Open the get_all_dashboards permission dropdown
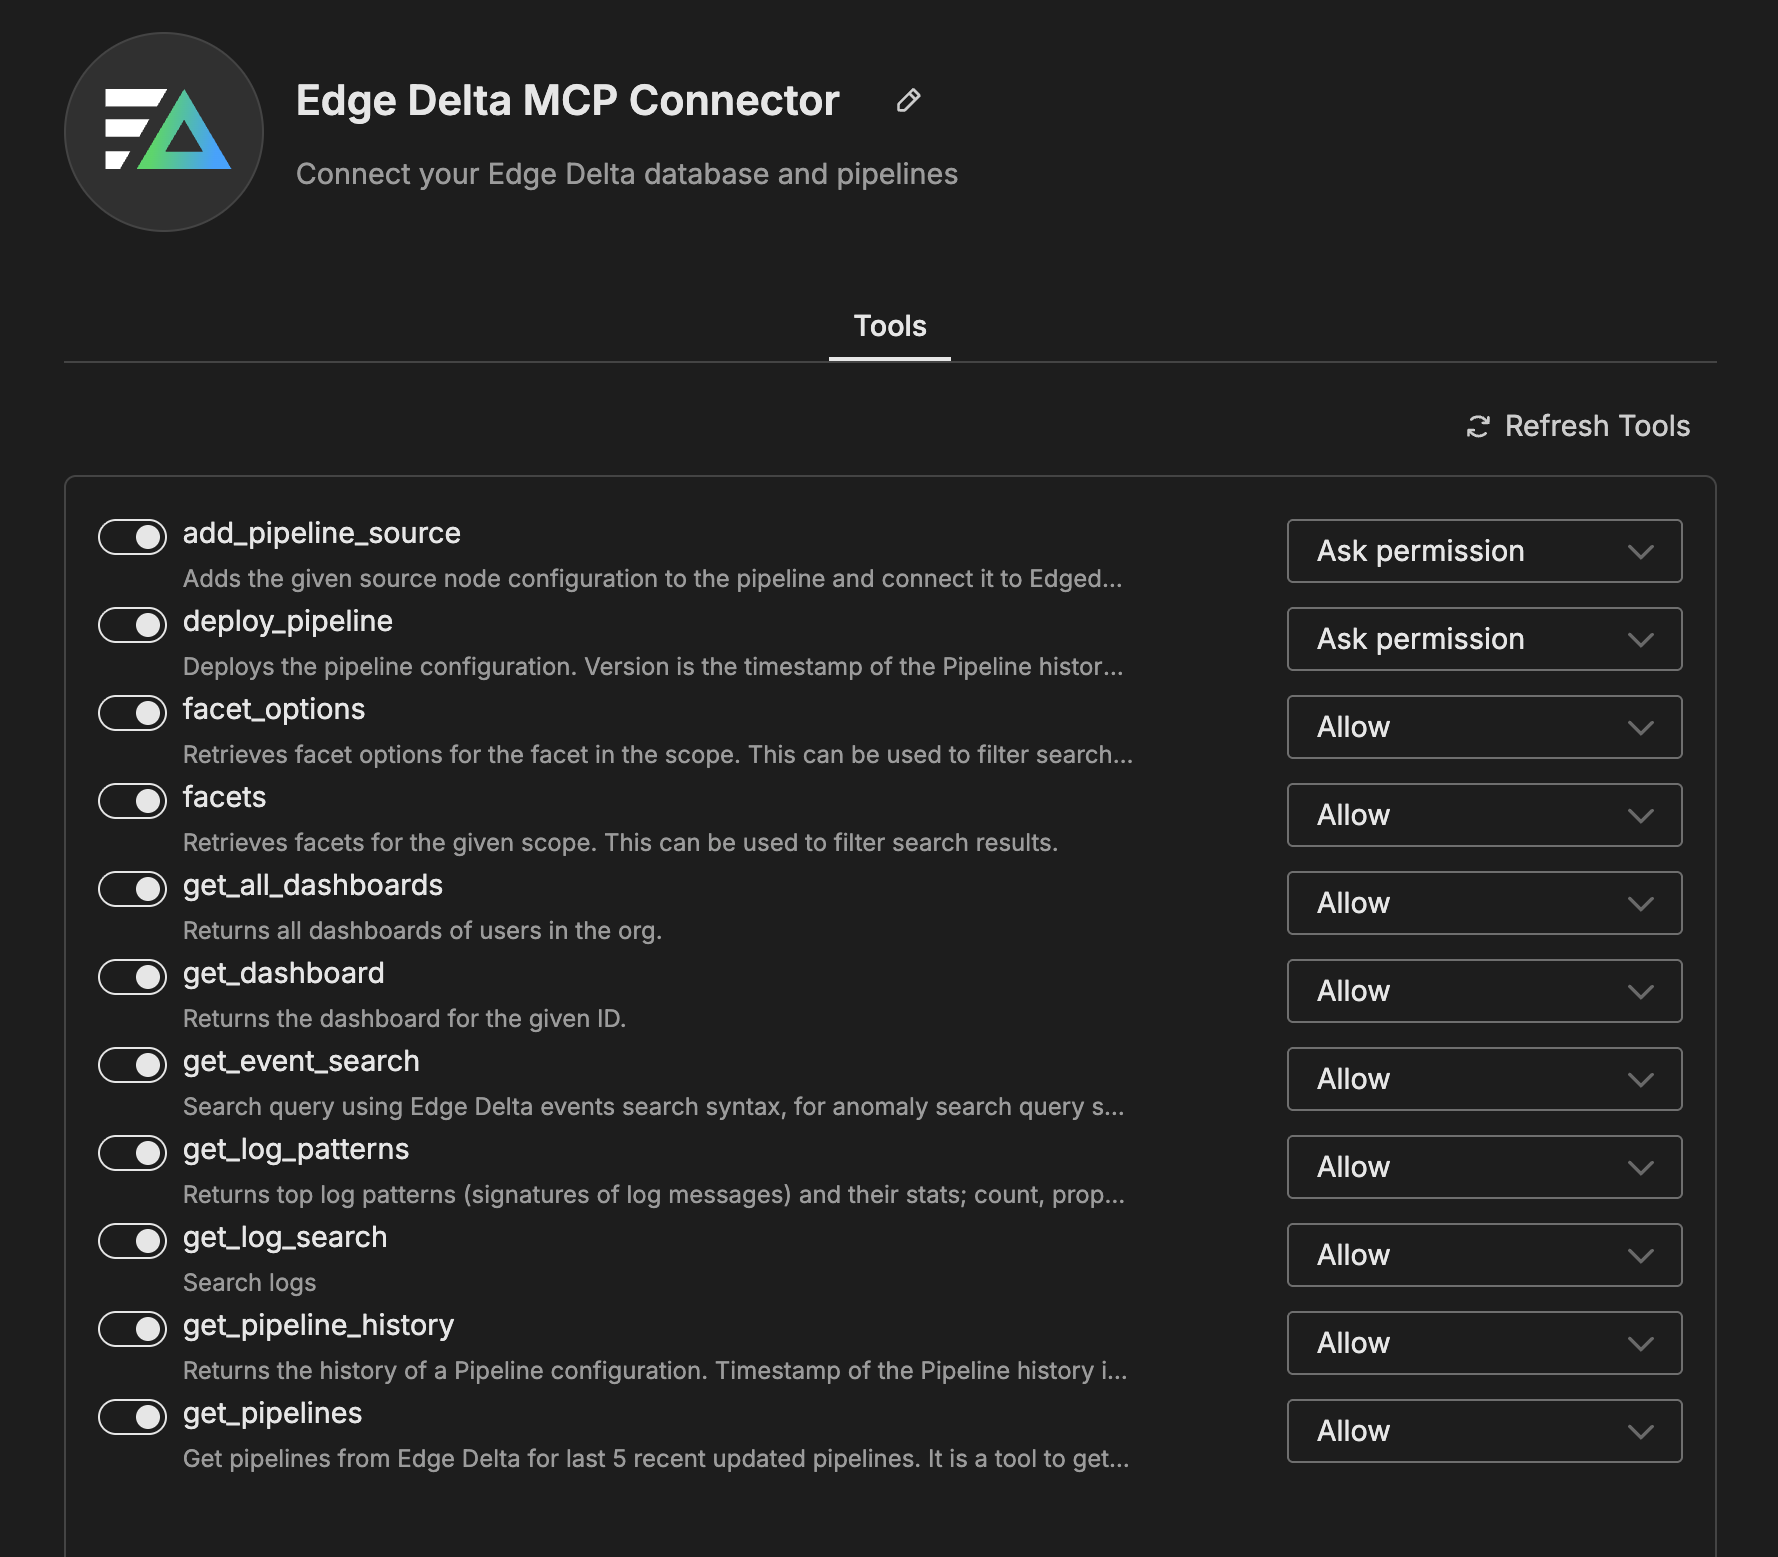This screenshot has width=1778, height=1557. 1483,903
